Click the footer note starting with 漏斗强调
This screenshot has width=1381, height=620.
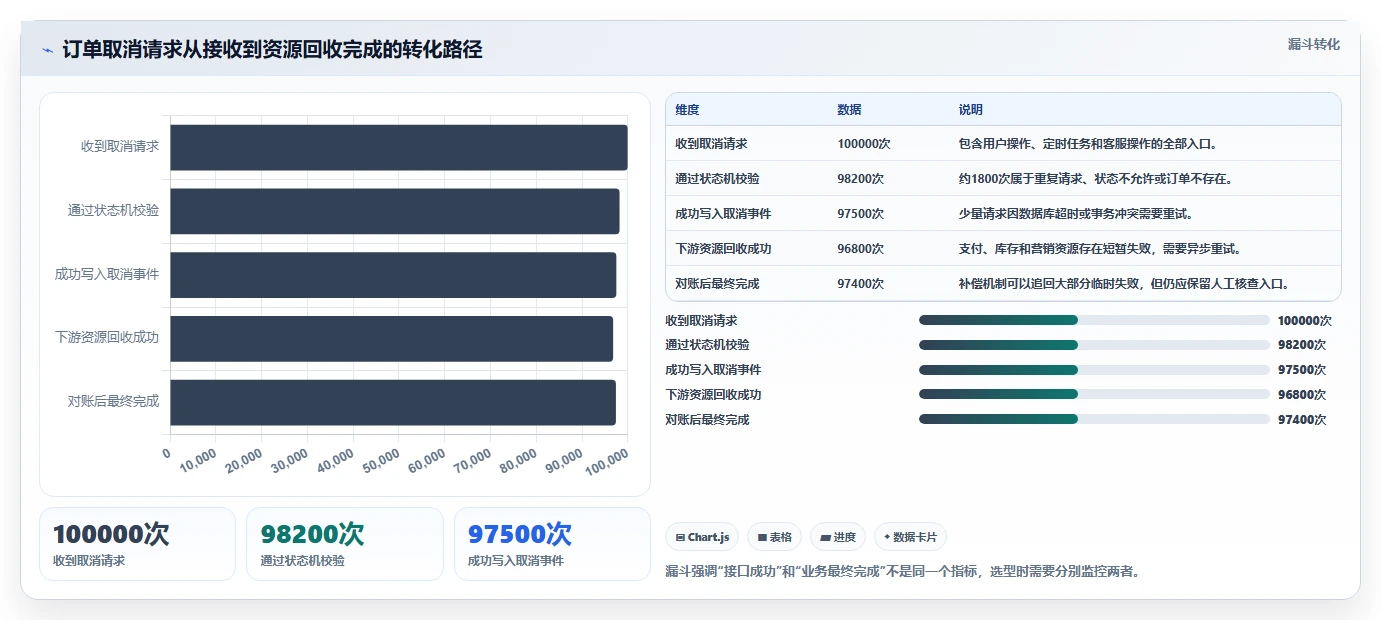pos(903,572)
